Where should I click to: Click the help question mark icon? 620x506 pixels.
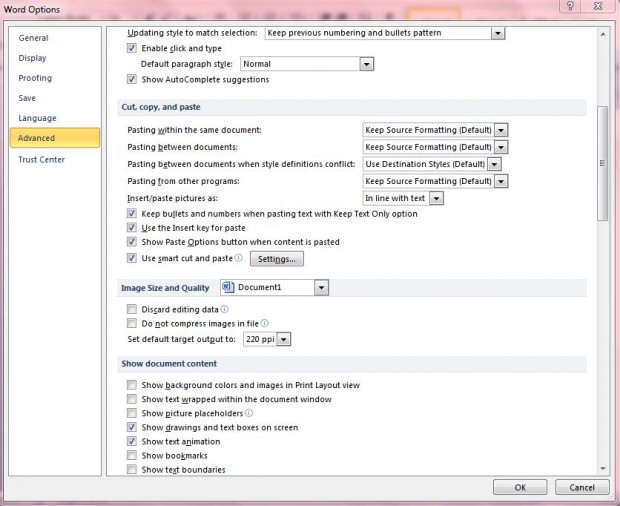(x=570, y=6)
